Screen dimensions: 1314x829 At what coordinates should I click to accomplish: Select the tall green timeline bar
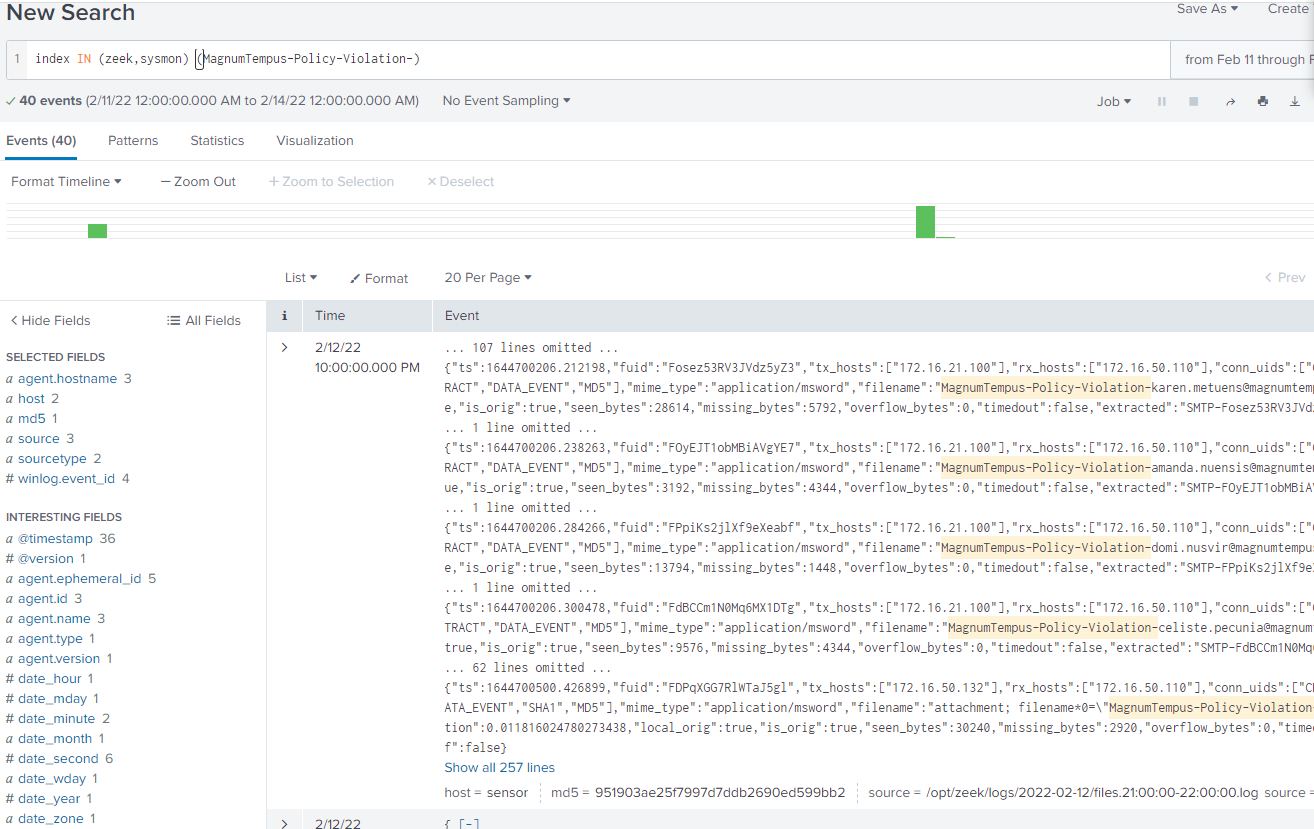925,222
